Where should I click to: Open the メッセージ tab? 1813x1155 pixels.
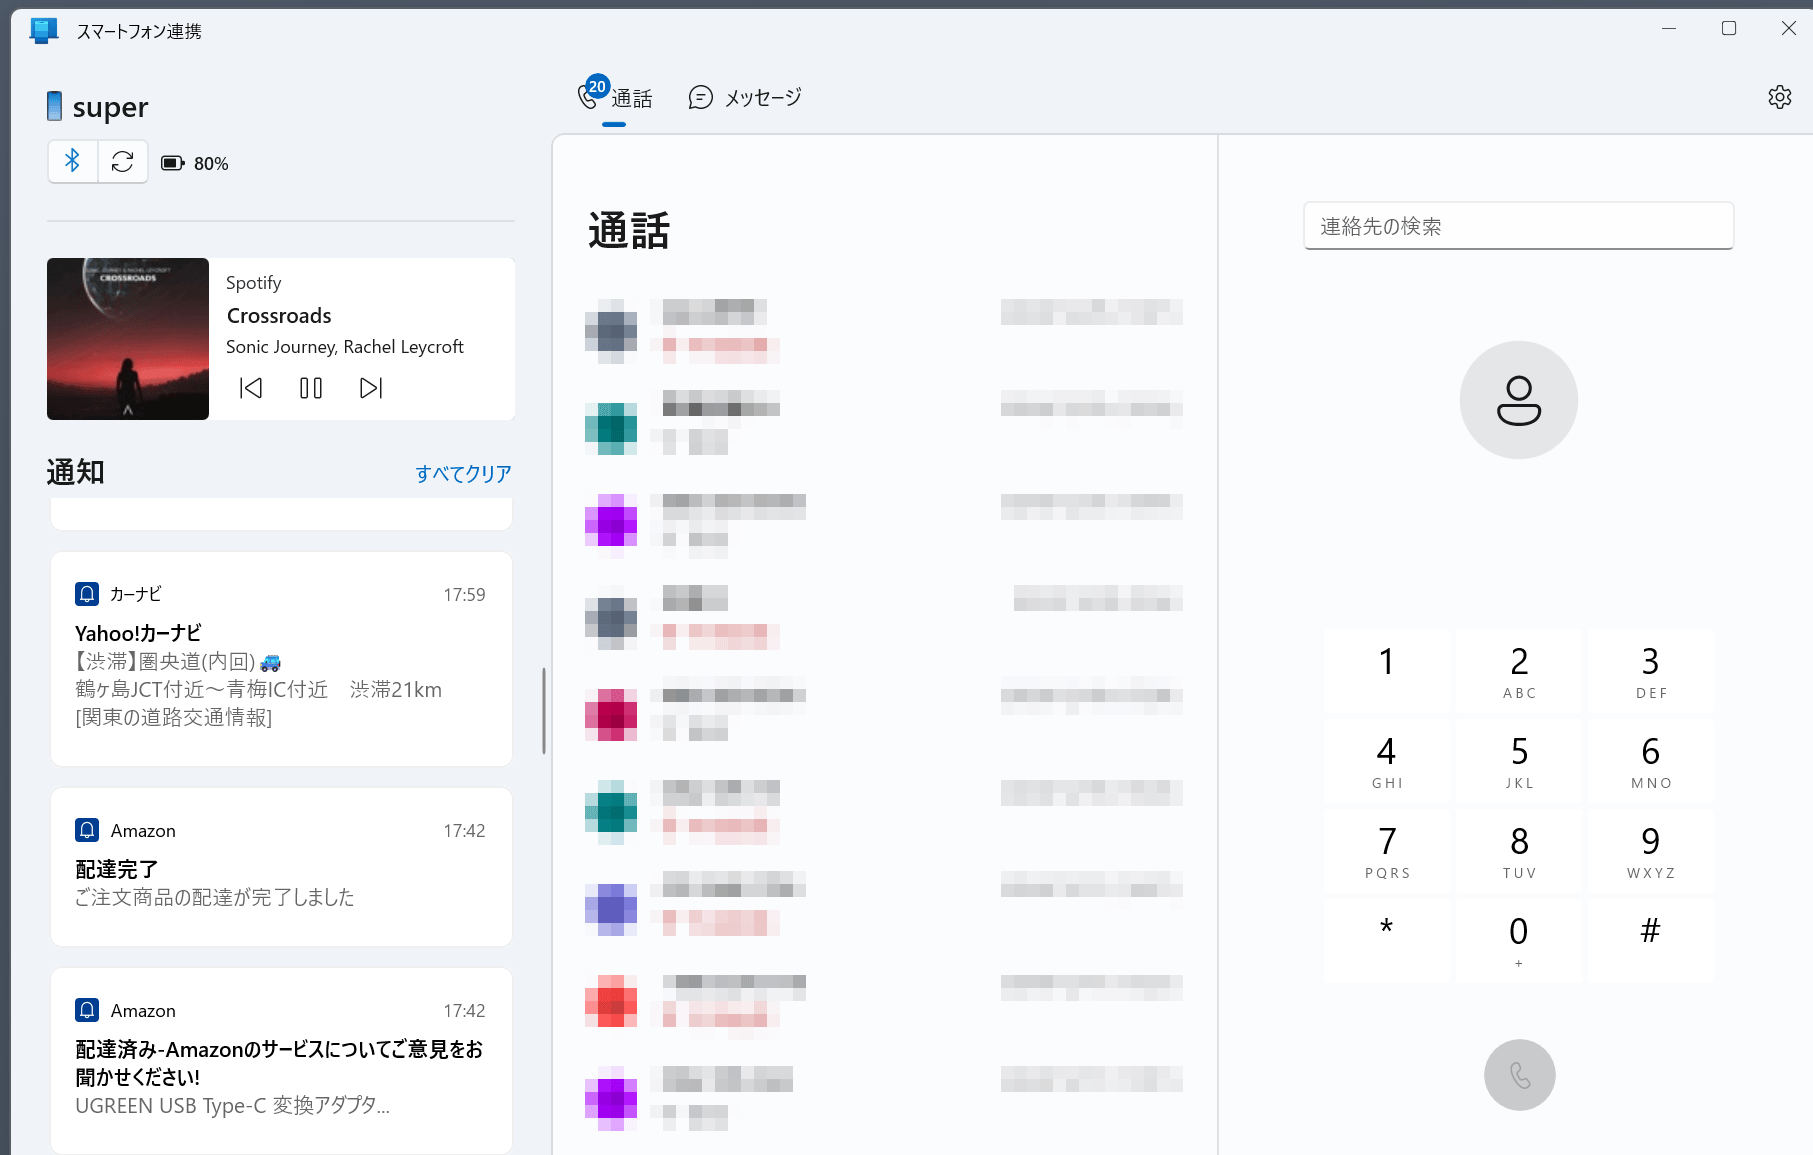coord(745,98)
